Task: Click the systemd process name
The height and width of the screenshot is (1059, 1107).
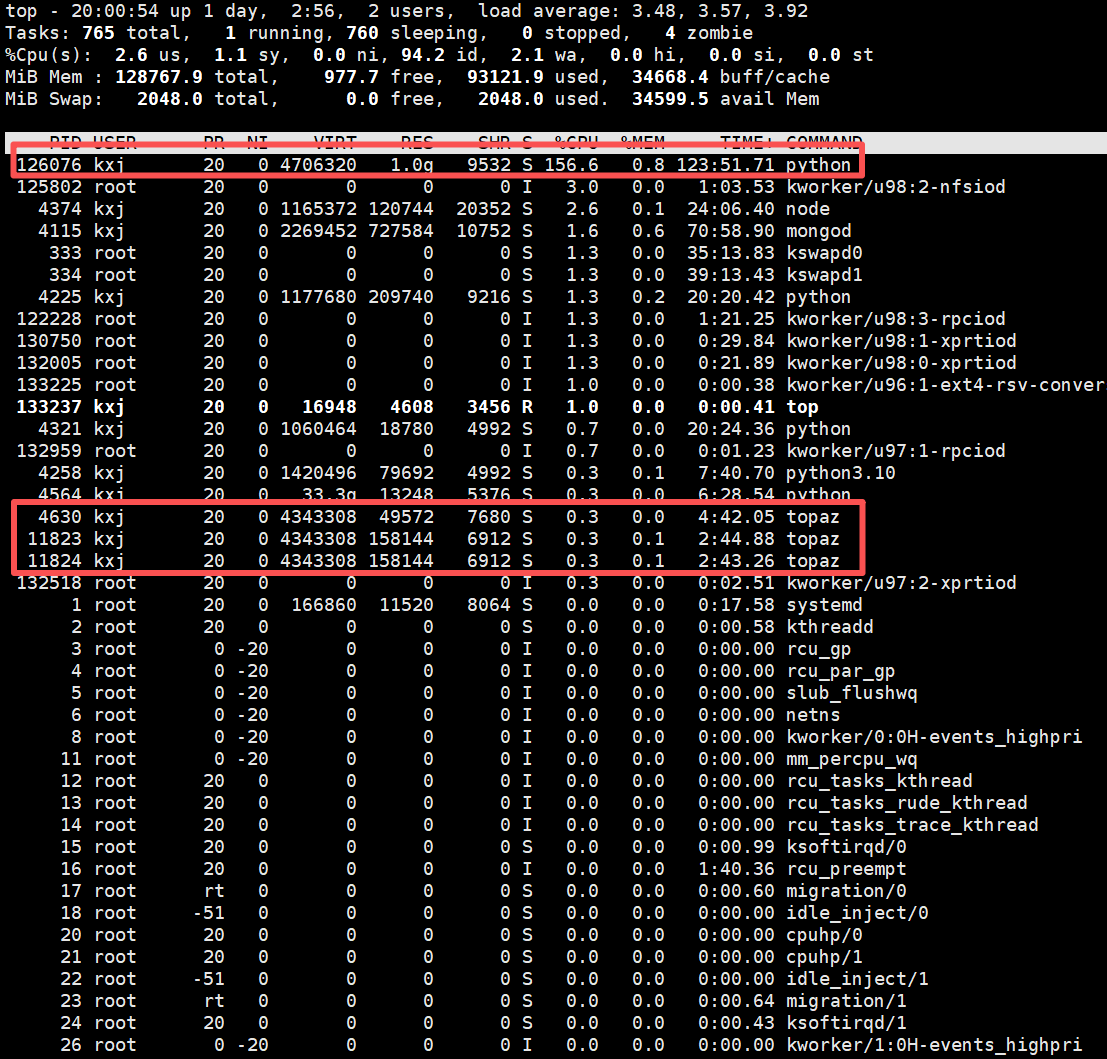Action: pyautogui.click(x=824, y=605)
